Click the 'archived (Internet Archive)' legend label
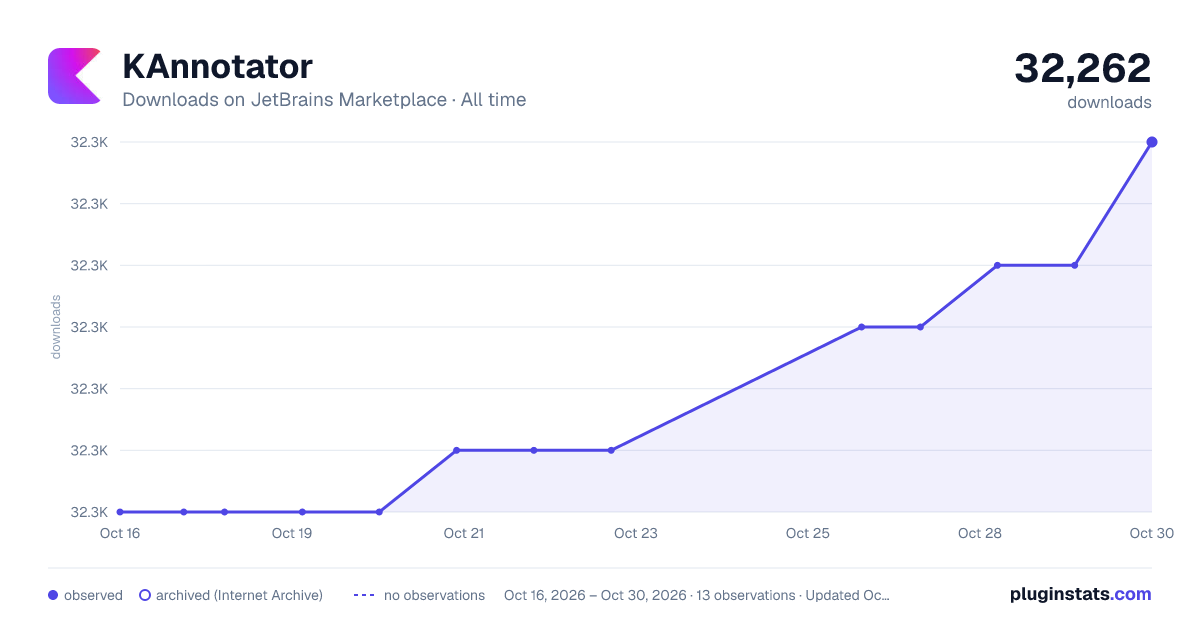 coord(239,595)
